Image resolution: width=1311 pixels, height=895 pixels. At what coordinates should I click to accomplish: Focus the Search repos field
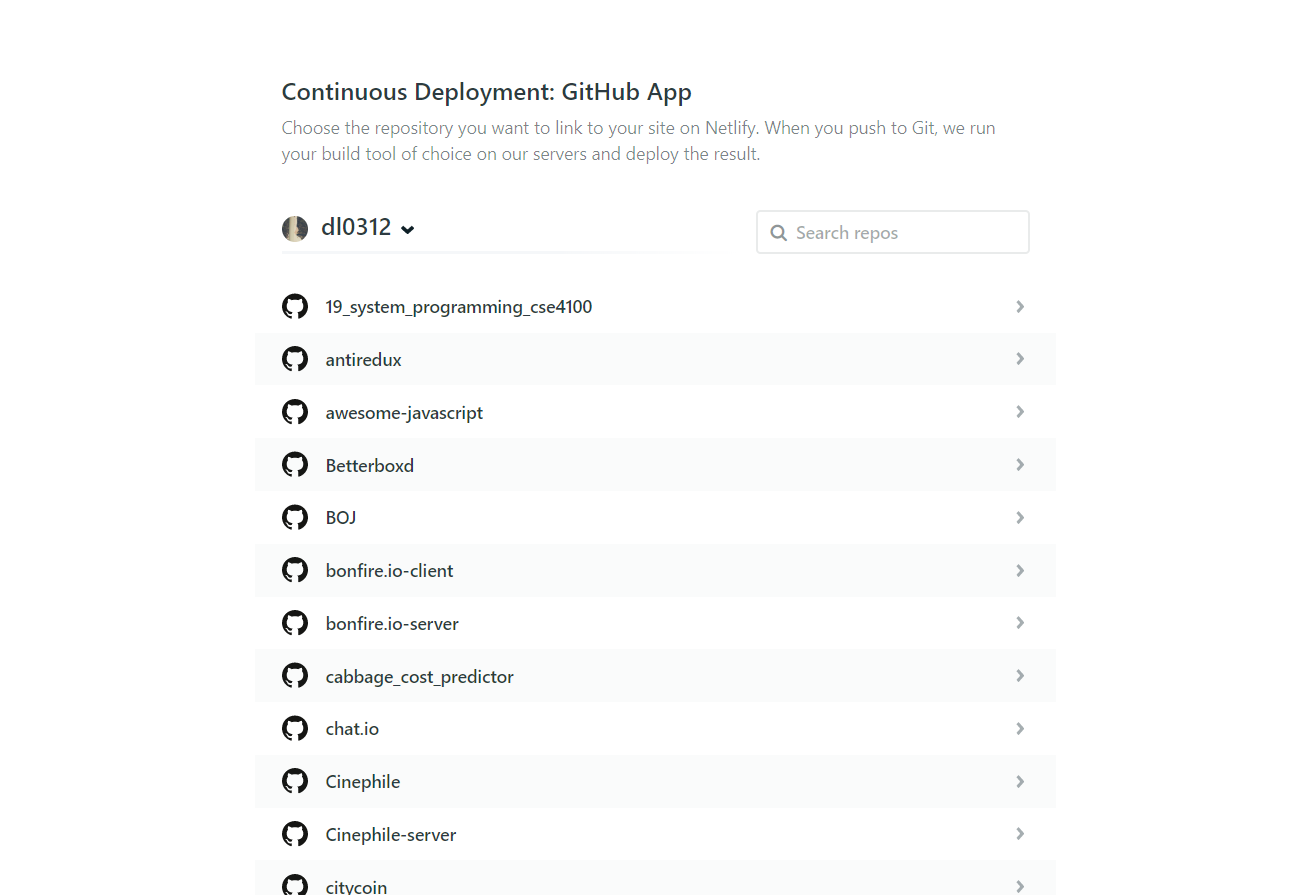click(893, 232)
